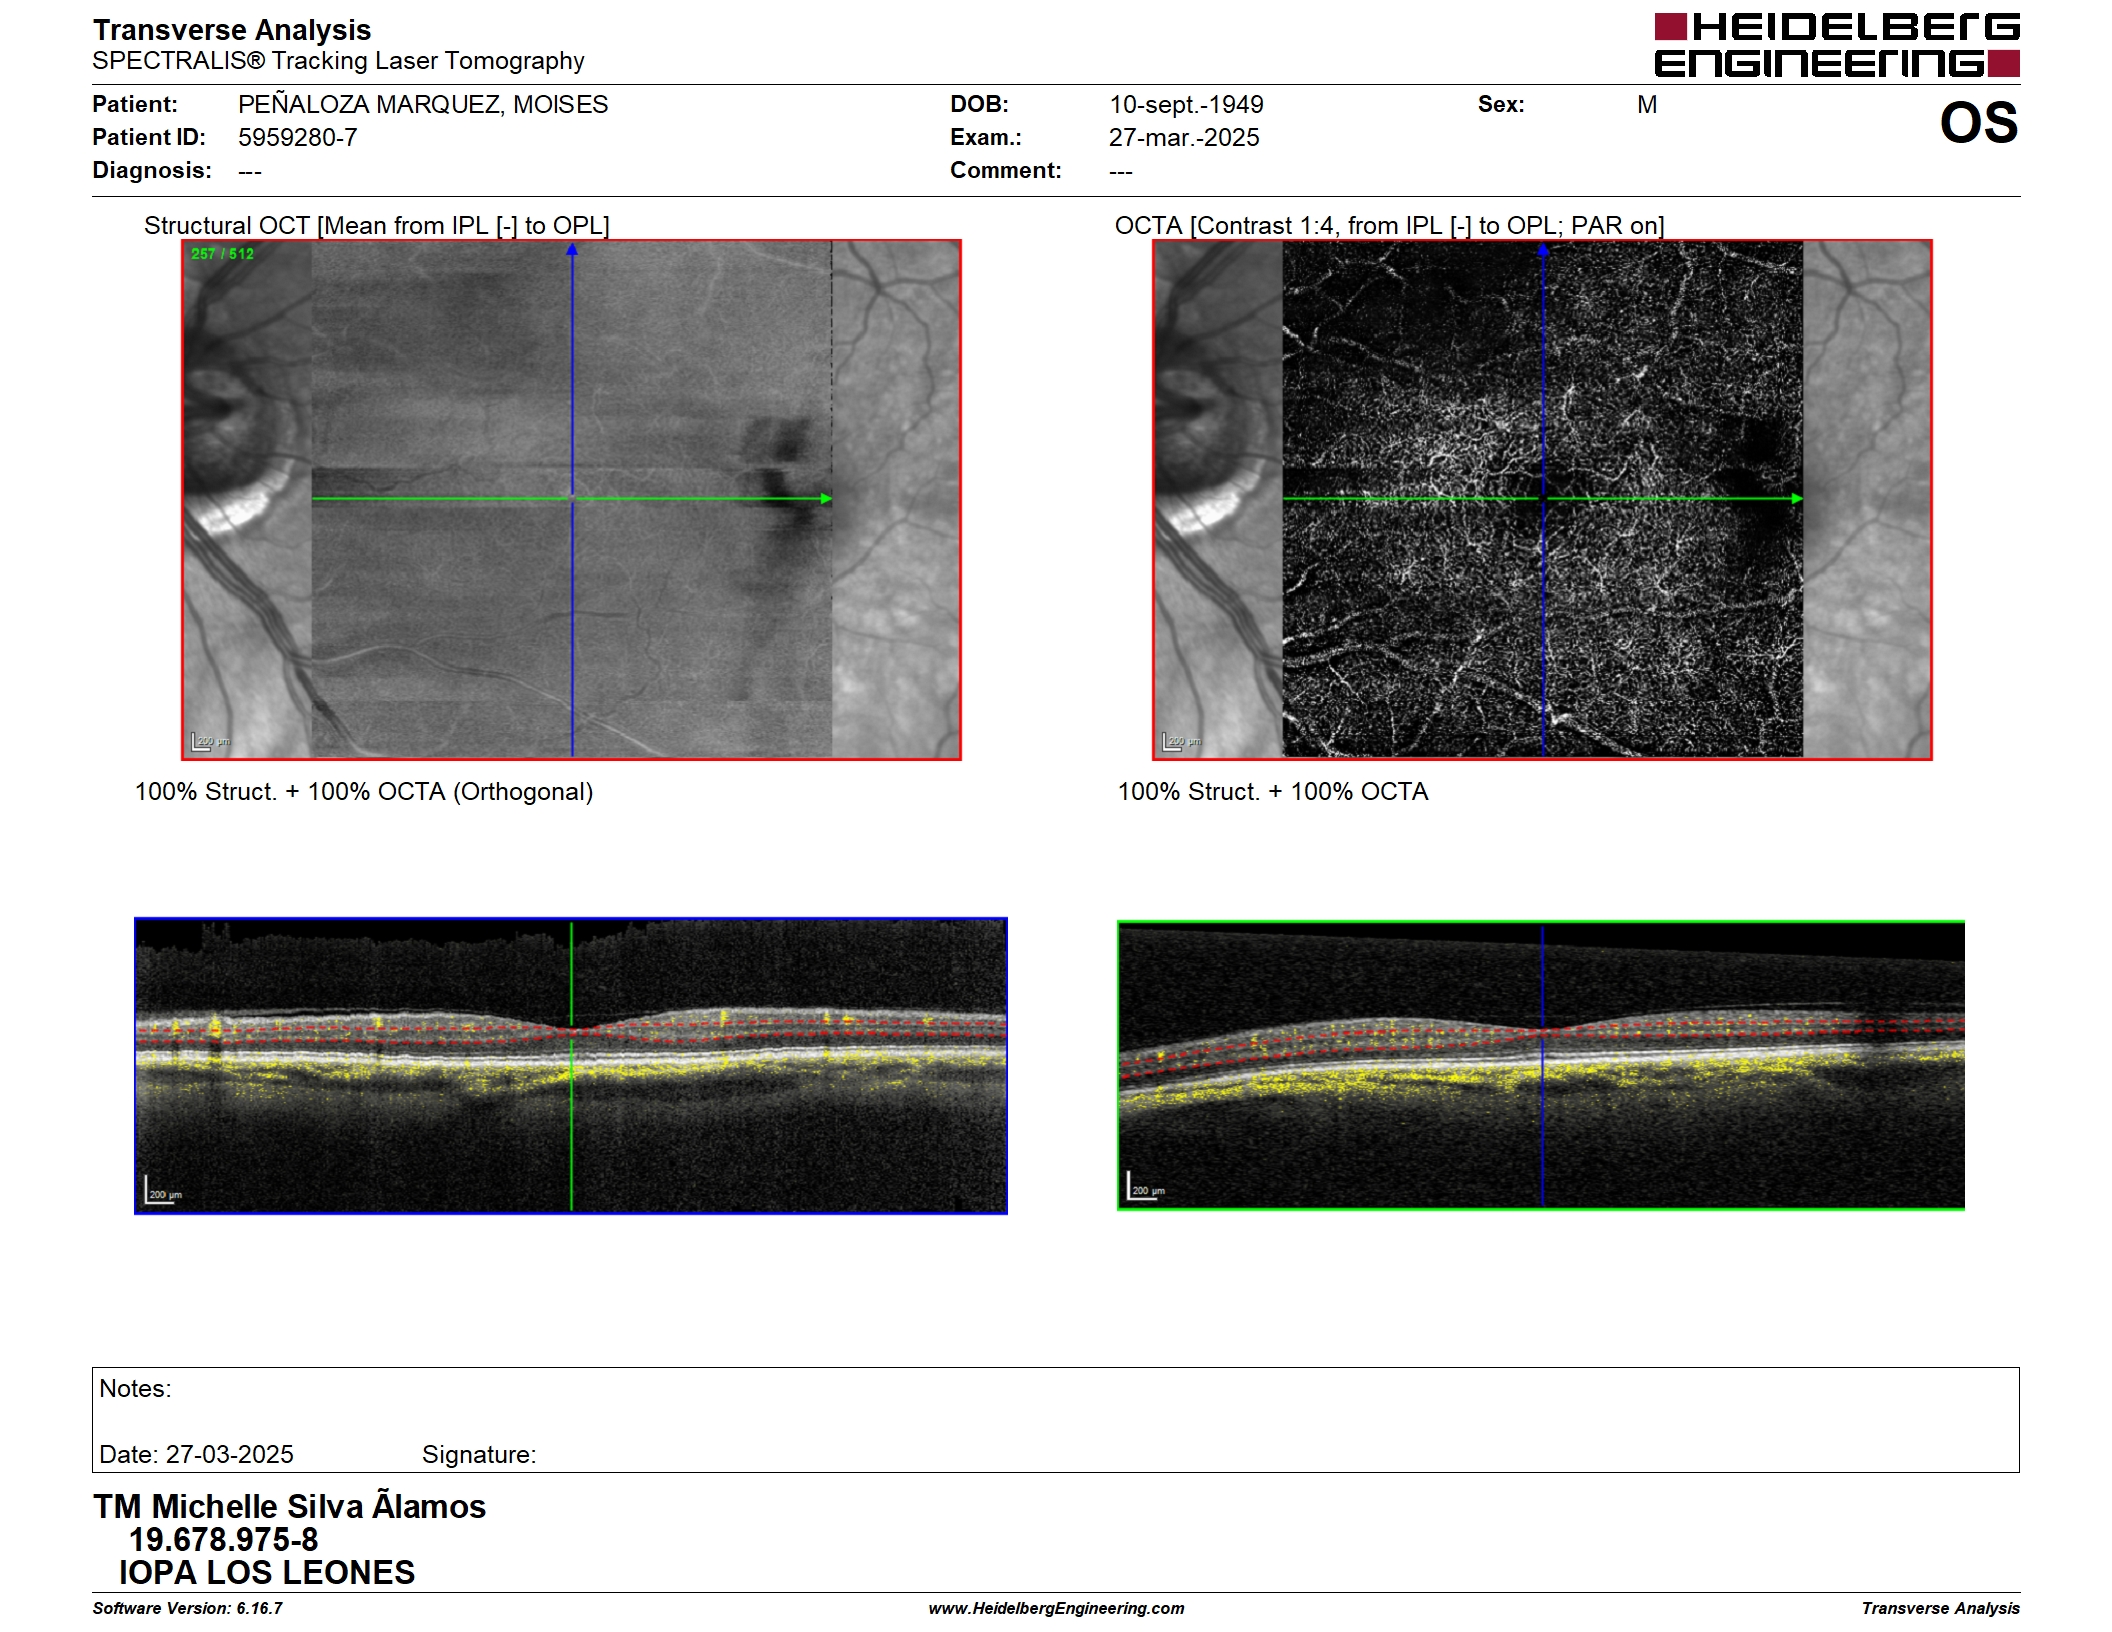The image size is (2112, 1632).
Task: Click the green arrowhead in OCTA image
Action: [x=1797, y=498]
